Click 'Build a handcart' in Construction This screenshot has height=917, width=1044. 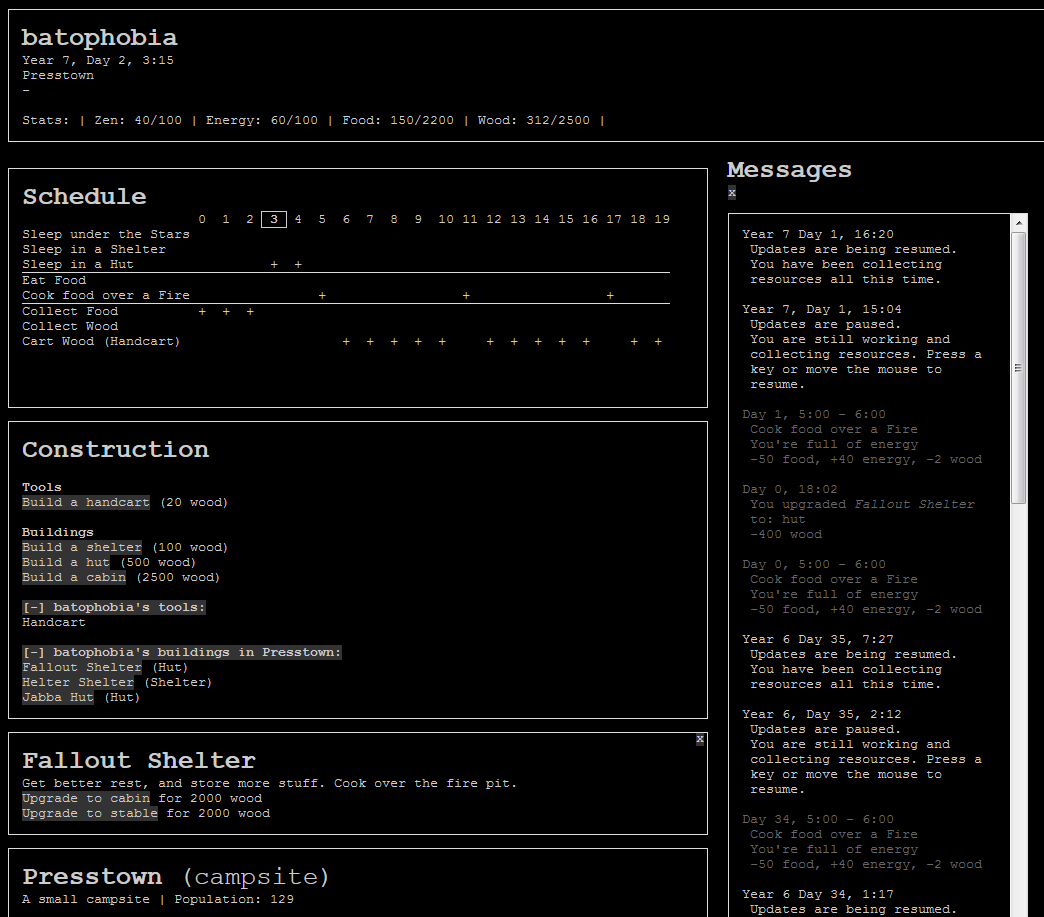(x=85, y=502)
